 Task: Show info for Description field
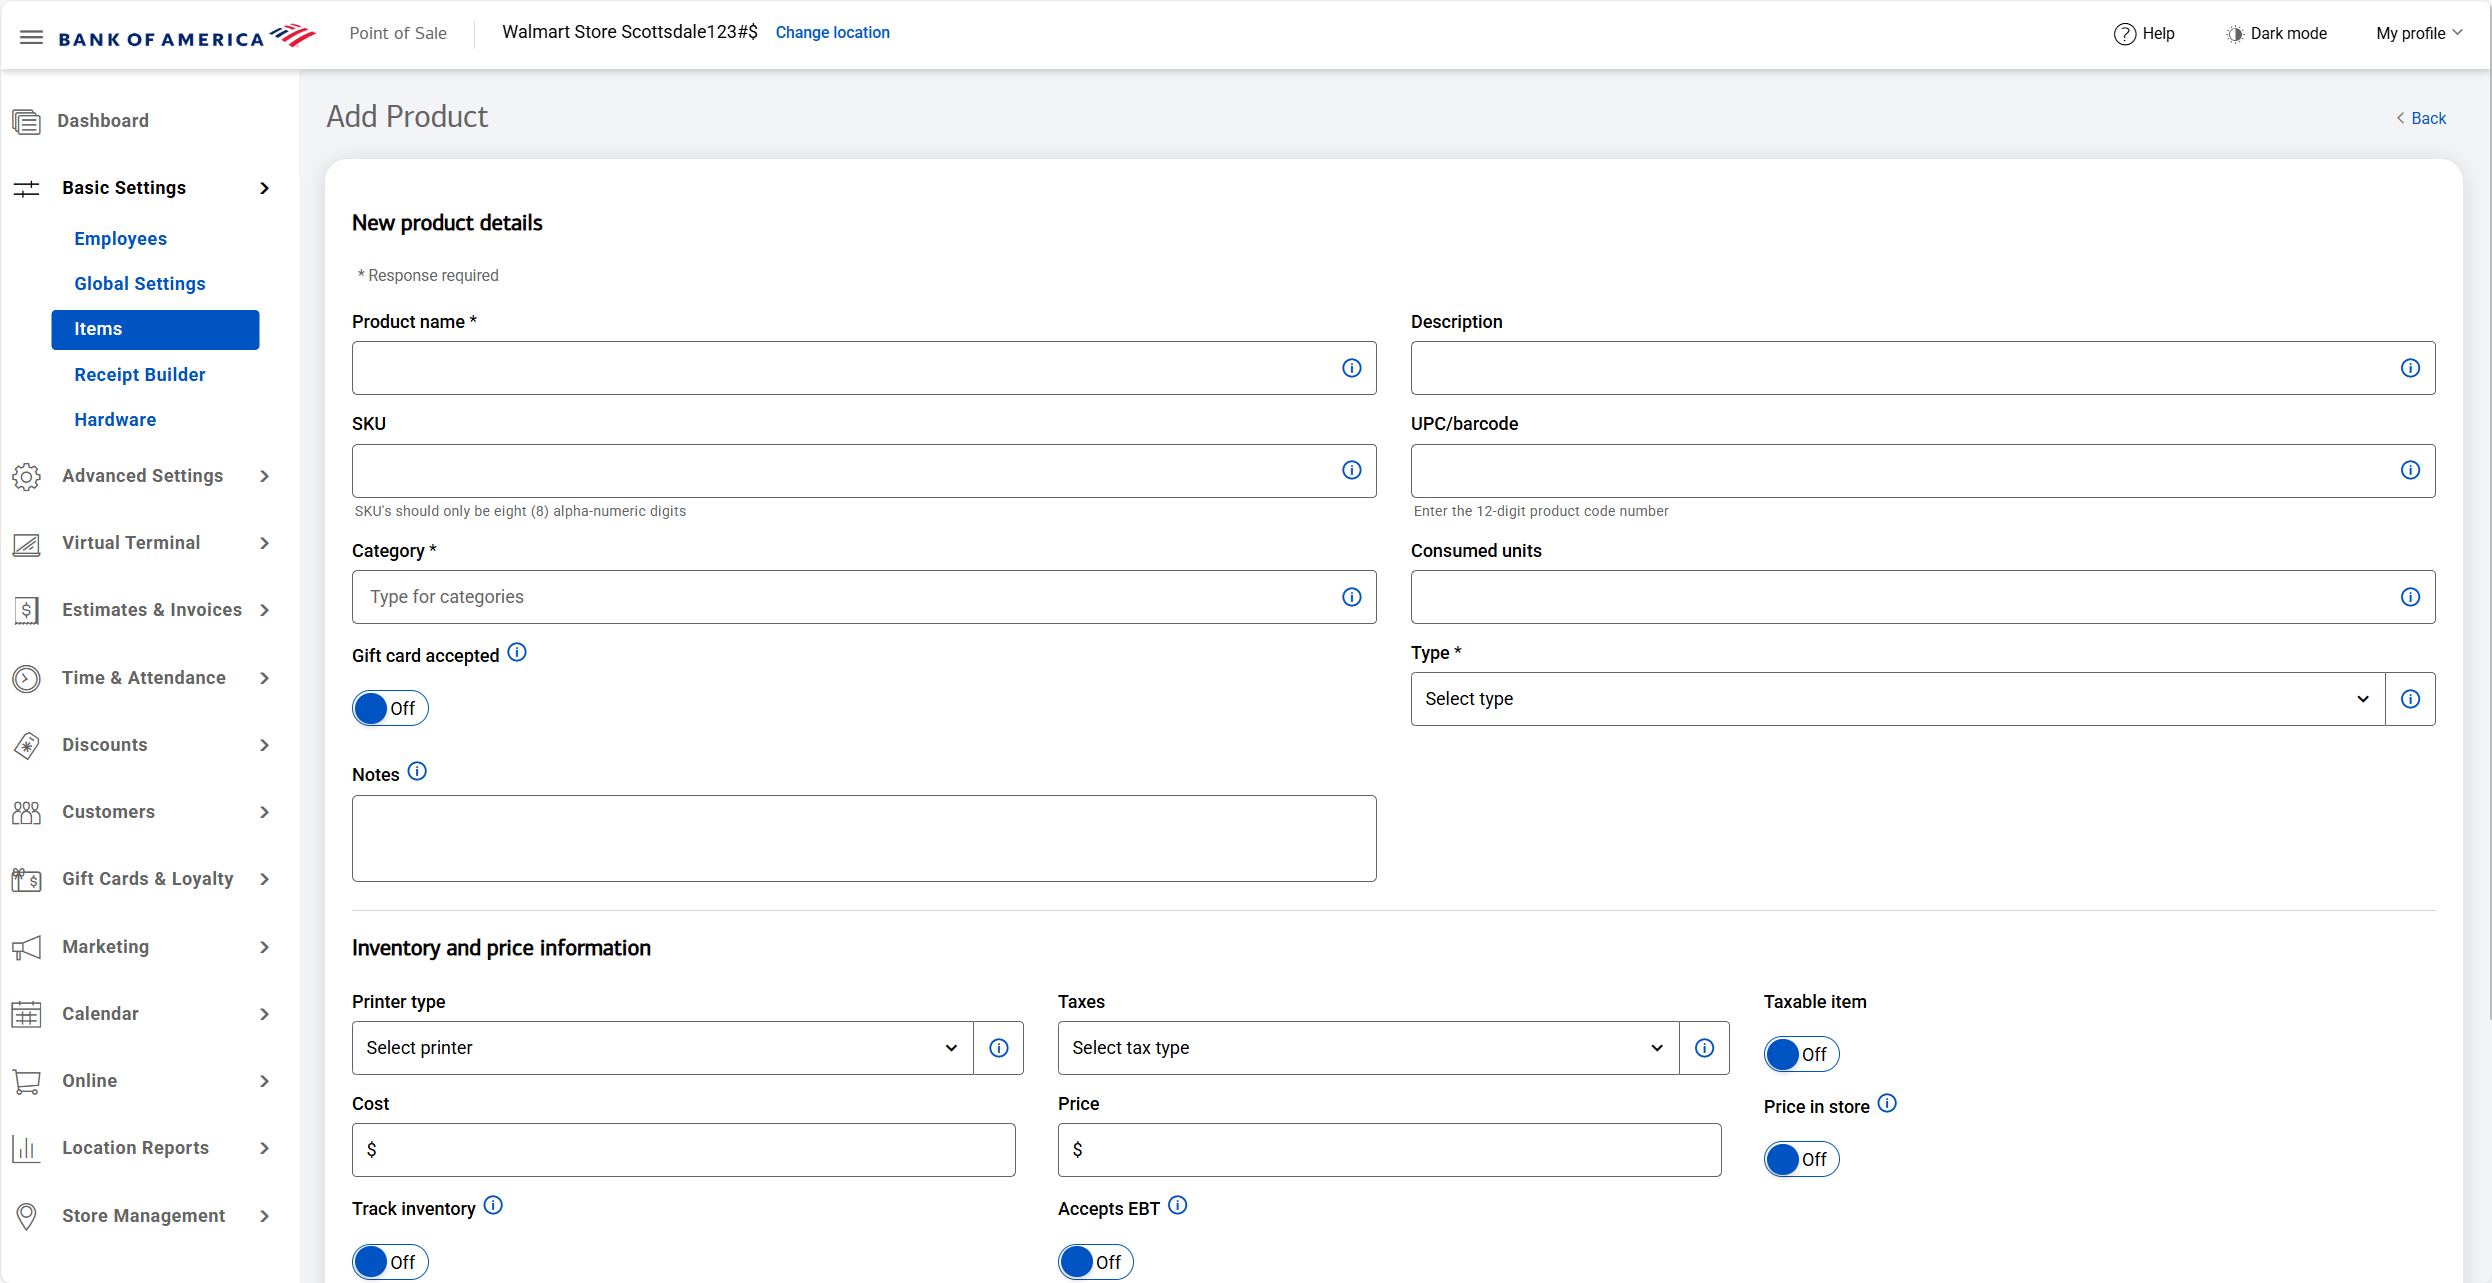pos(2411,368)
